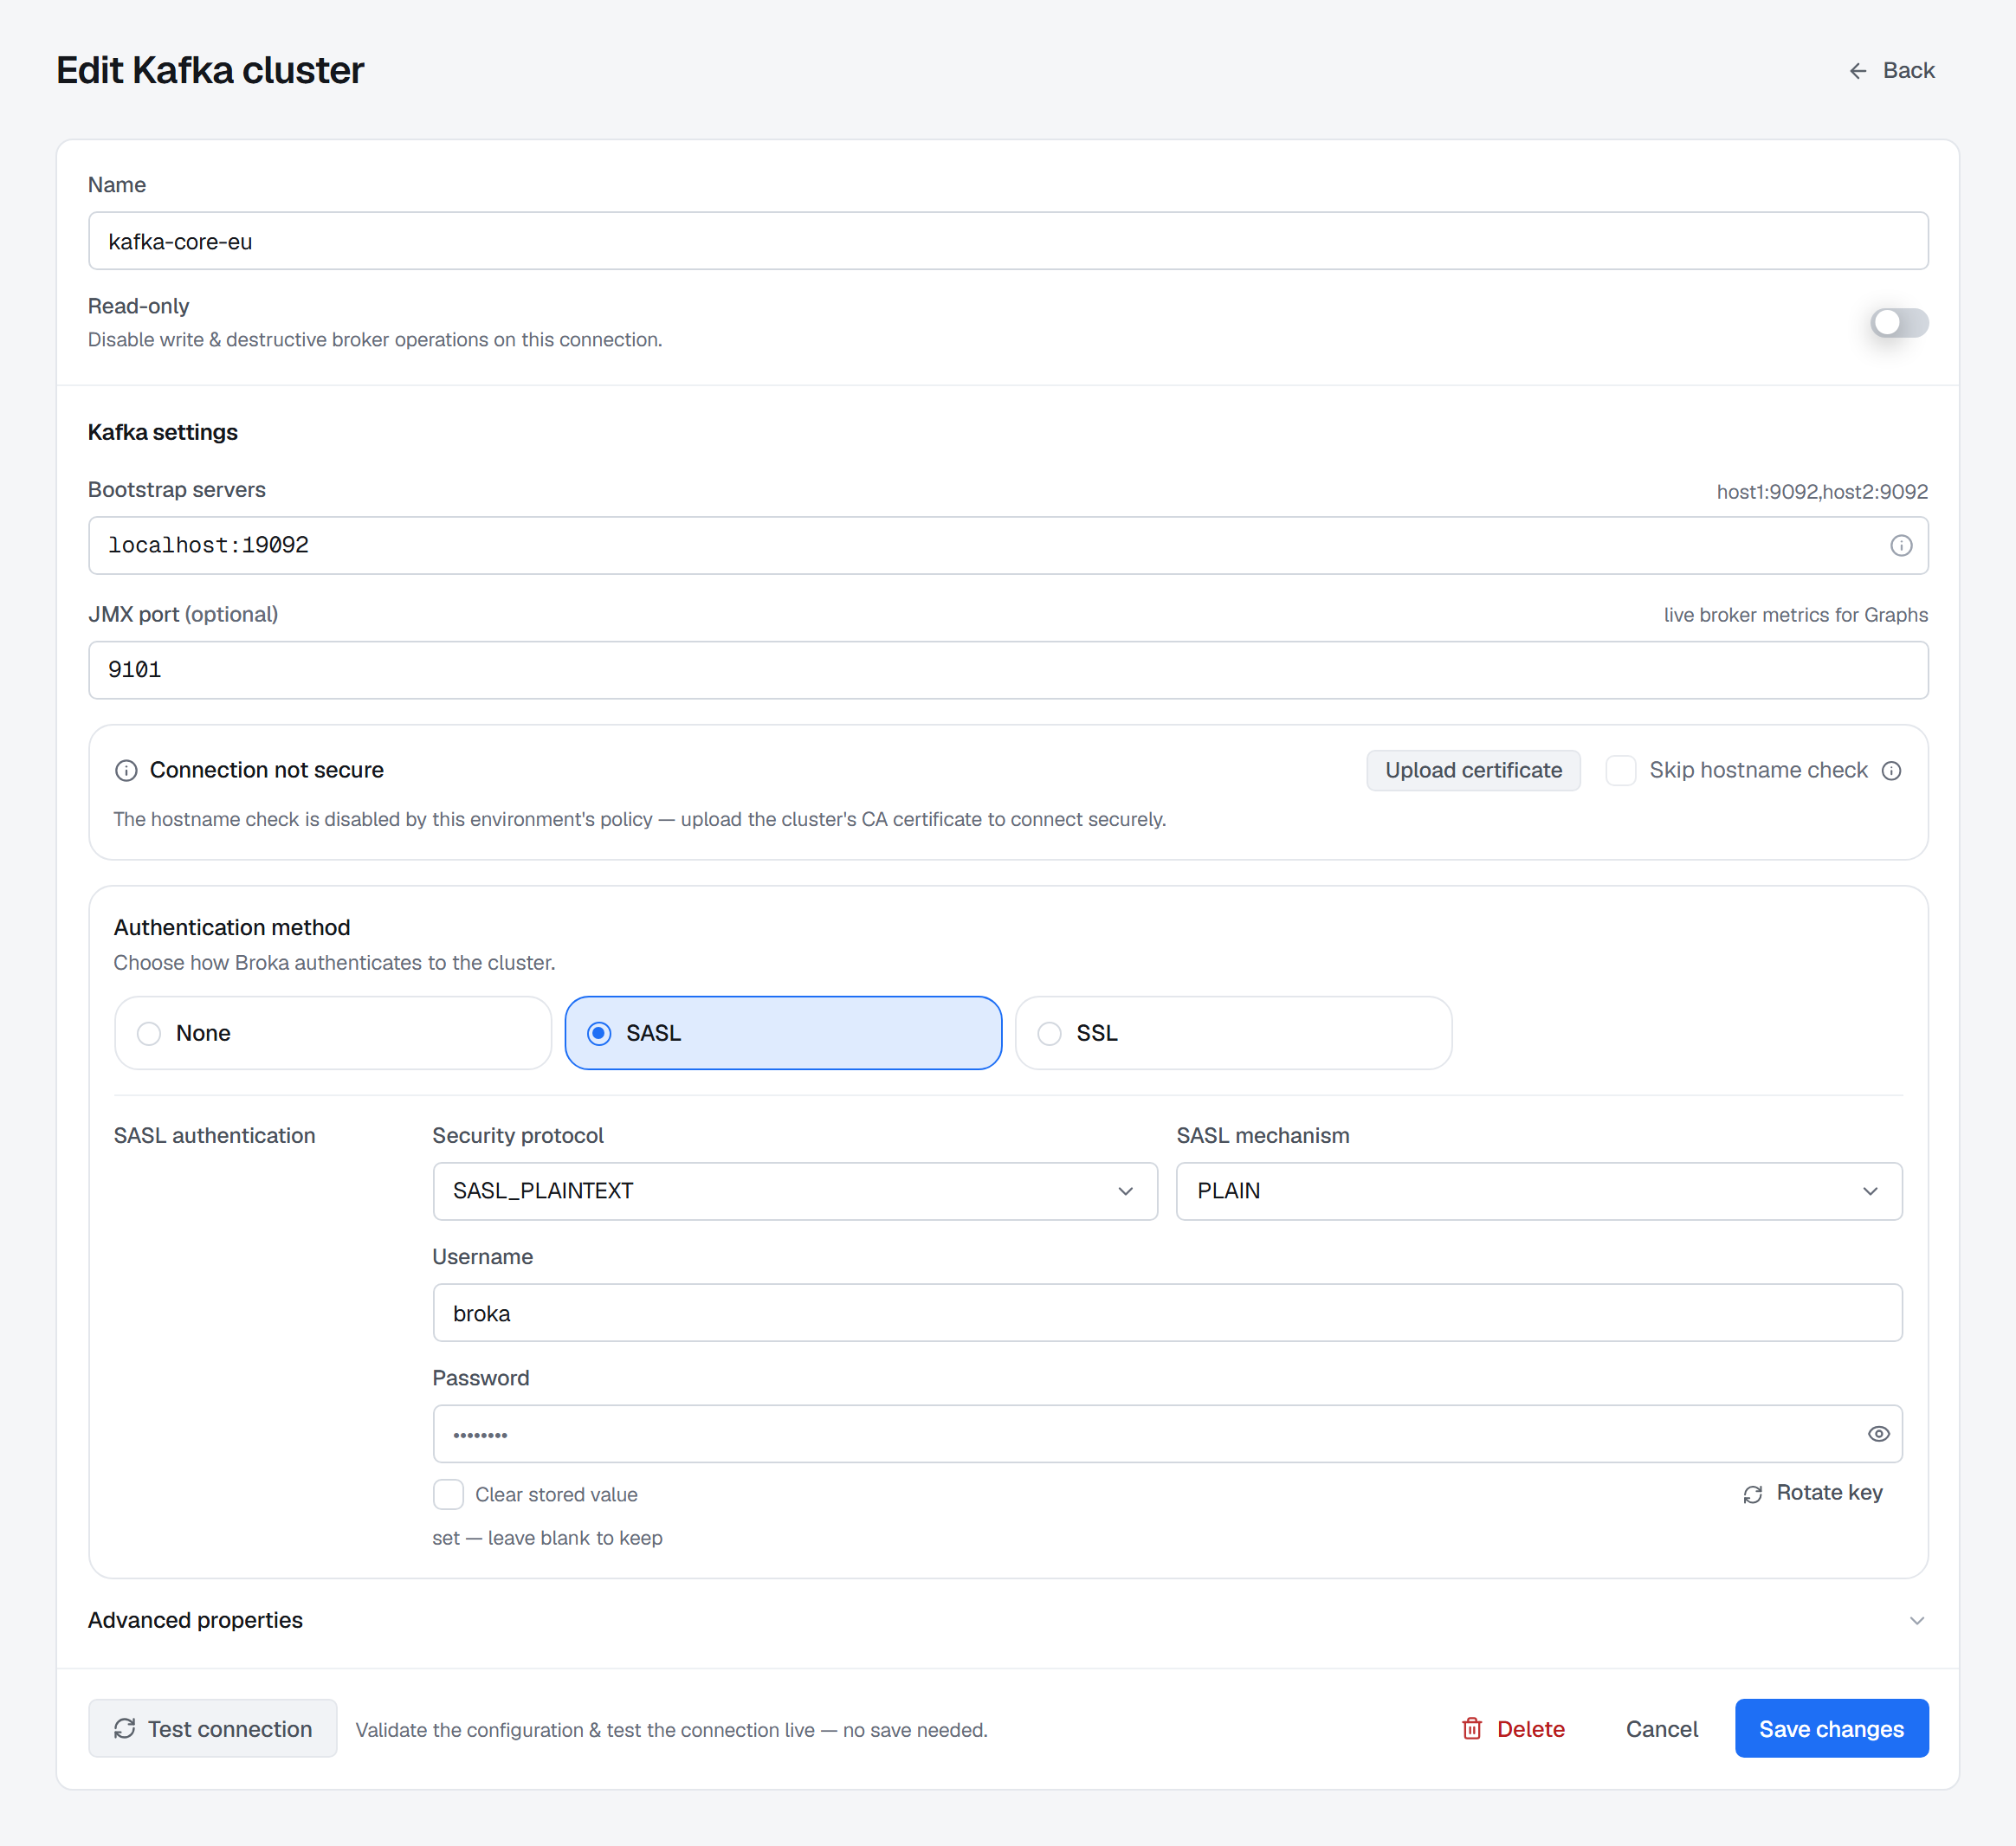Show password with the eye icon
The image size is (2016, 1846).
[1878, 1434]
